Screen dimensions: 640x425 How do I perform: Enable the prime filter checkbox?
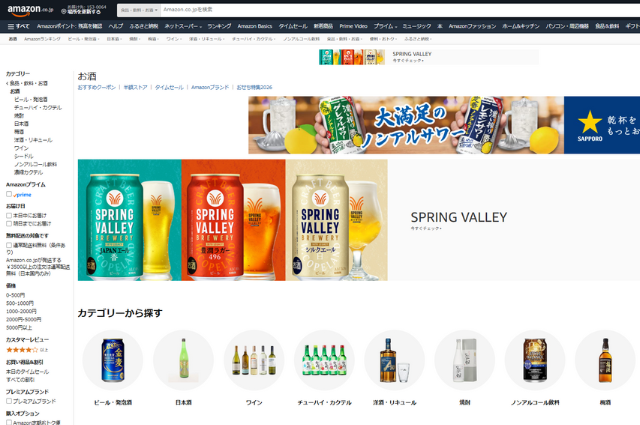tap(9, 194)
